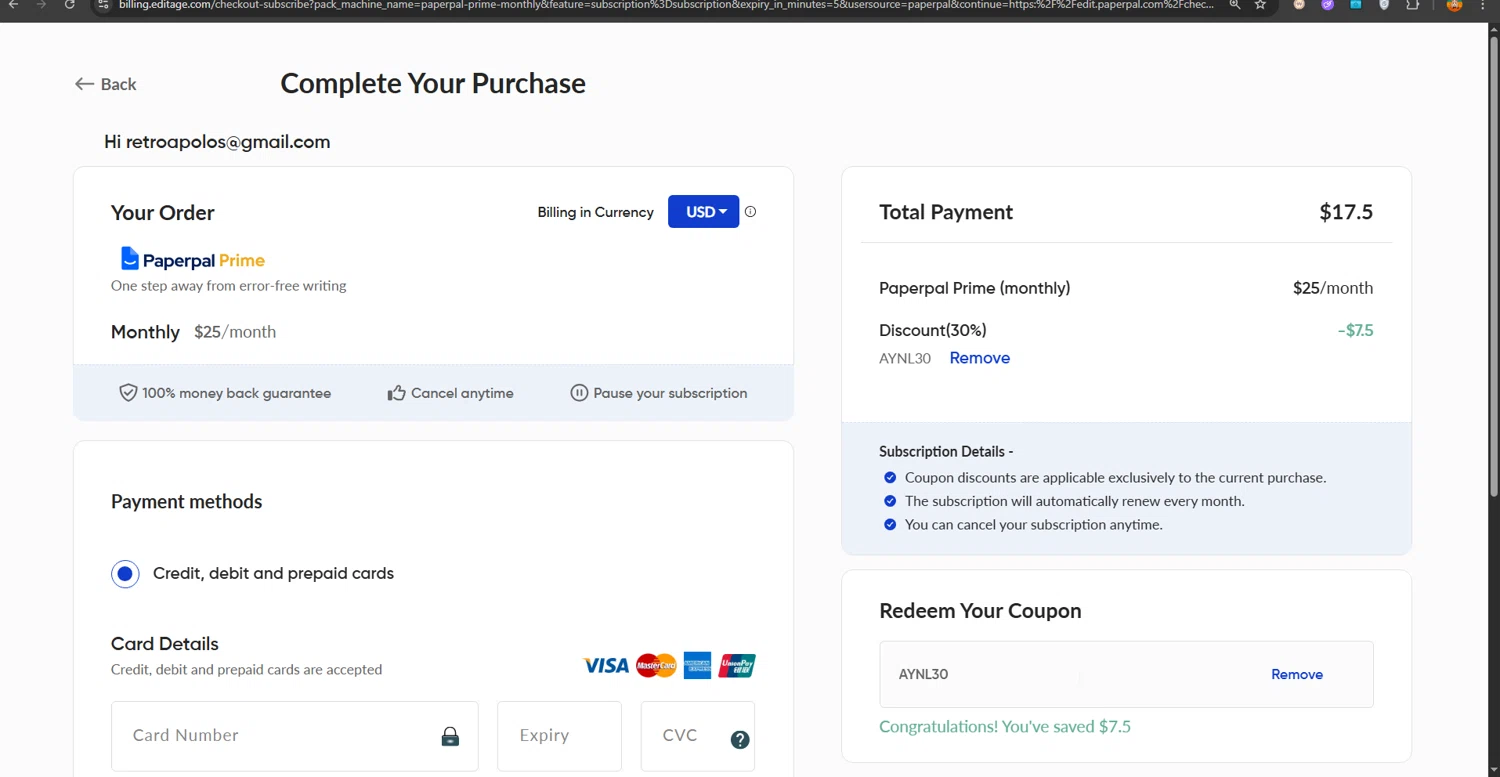
Task: Bookmark this page with the star icon
Action: click(x=1261, y=5)
